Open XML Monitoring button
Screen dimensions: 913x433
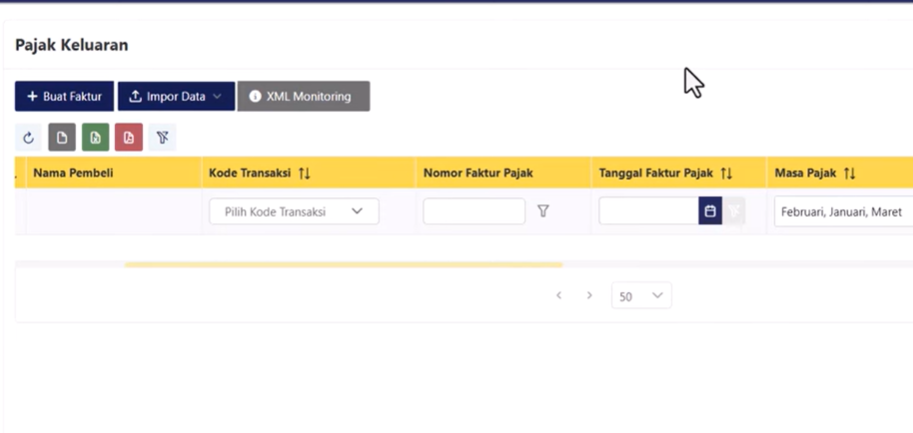point(303,97)
